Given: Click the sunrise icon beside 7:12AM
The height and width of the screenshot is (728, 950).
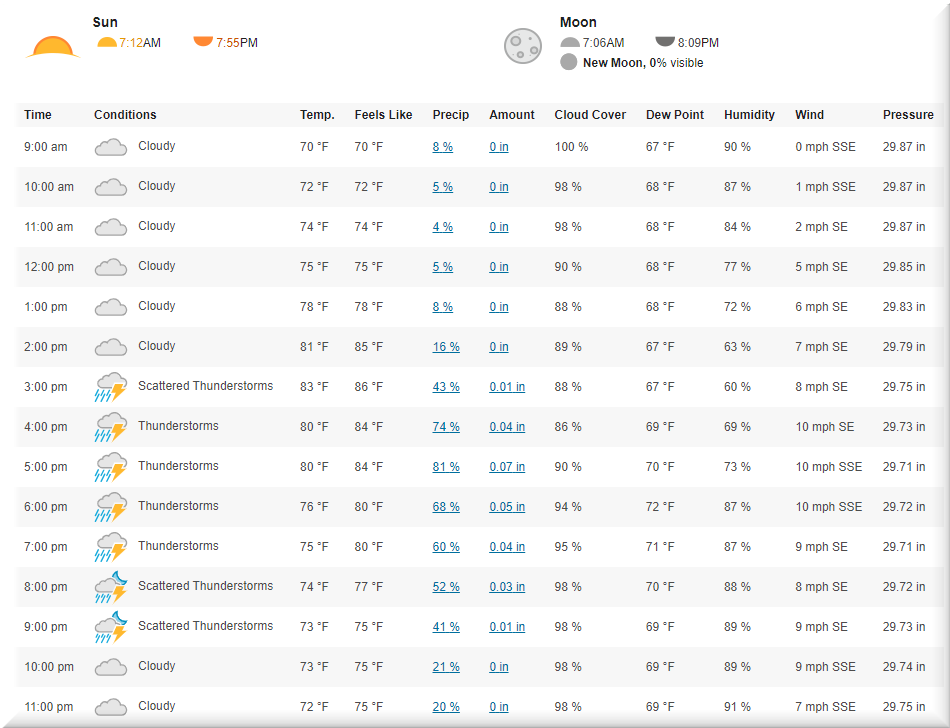Looking at the screenshot, I should [107, 42].
